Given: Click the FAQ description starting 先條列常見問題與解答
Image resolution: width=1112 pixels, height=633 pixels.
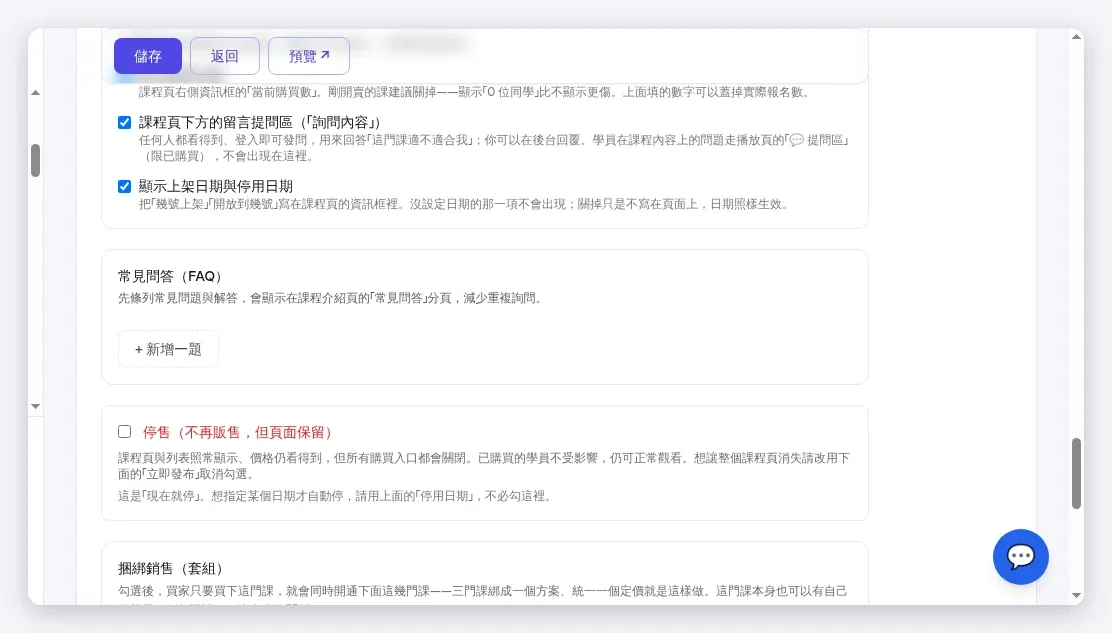Looking at the screenshot, I should 331,298.
